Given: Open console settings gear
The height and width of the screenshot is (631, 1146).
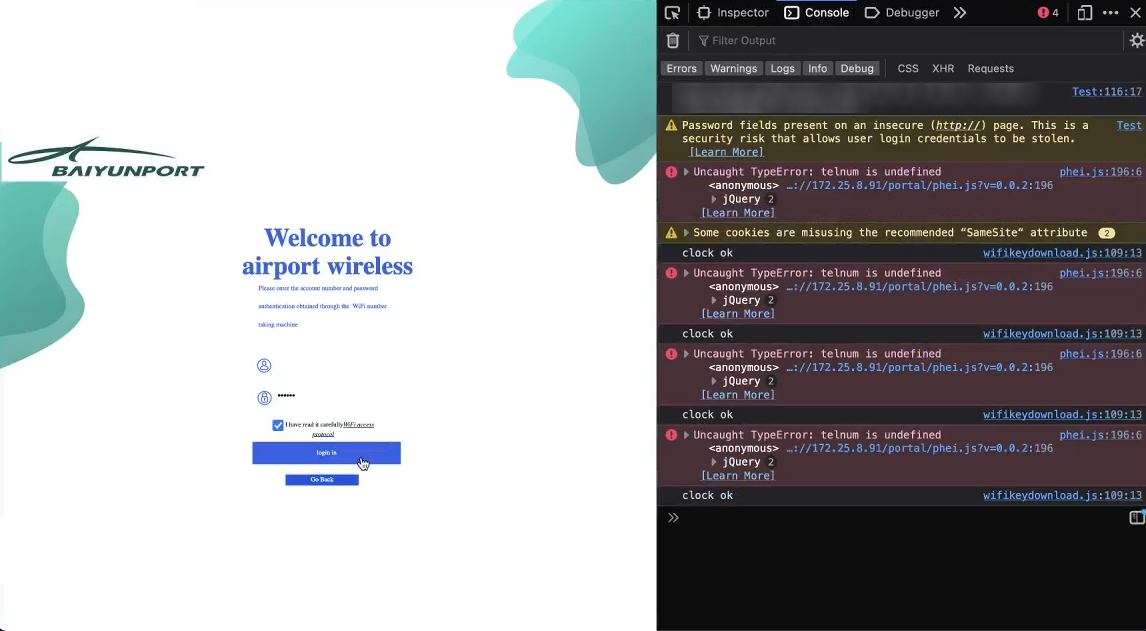Looking at the screenshot, I should click(1136, 41).
